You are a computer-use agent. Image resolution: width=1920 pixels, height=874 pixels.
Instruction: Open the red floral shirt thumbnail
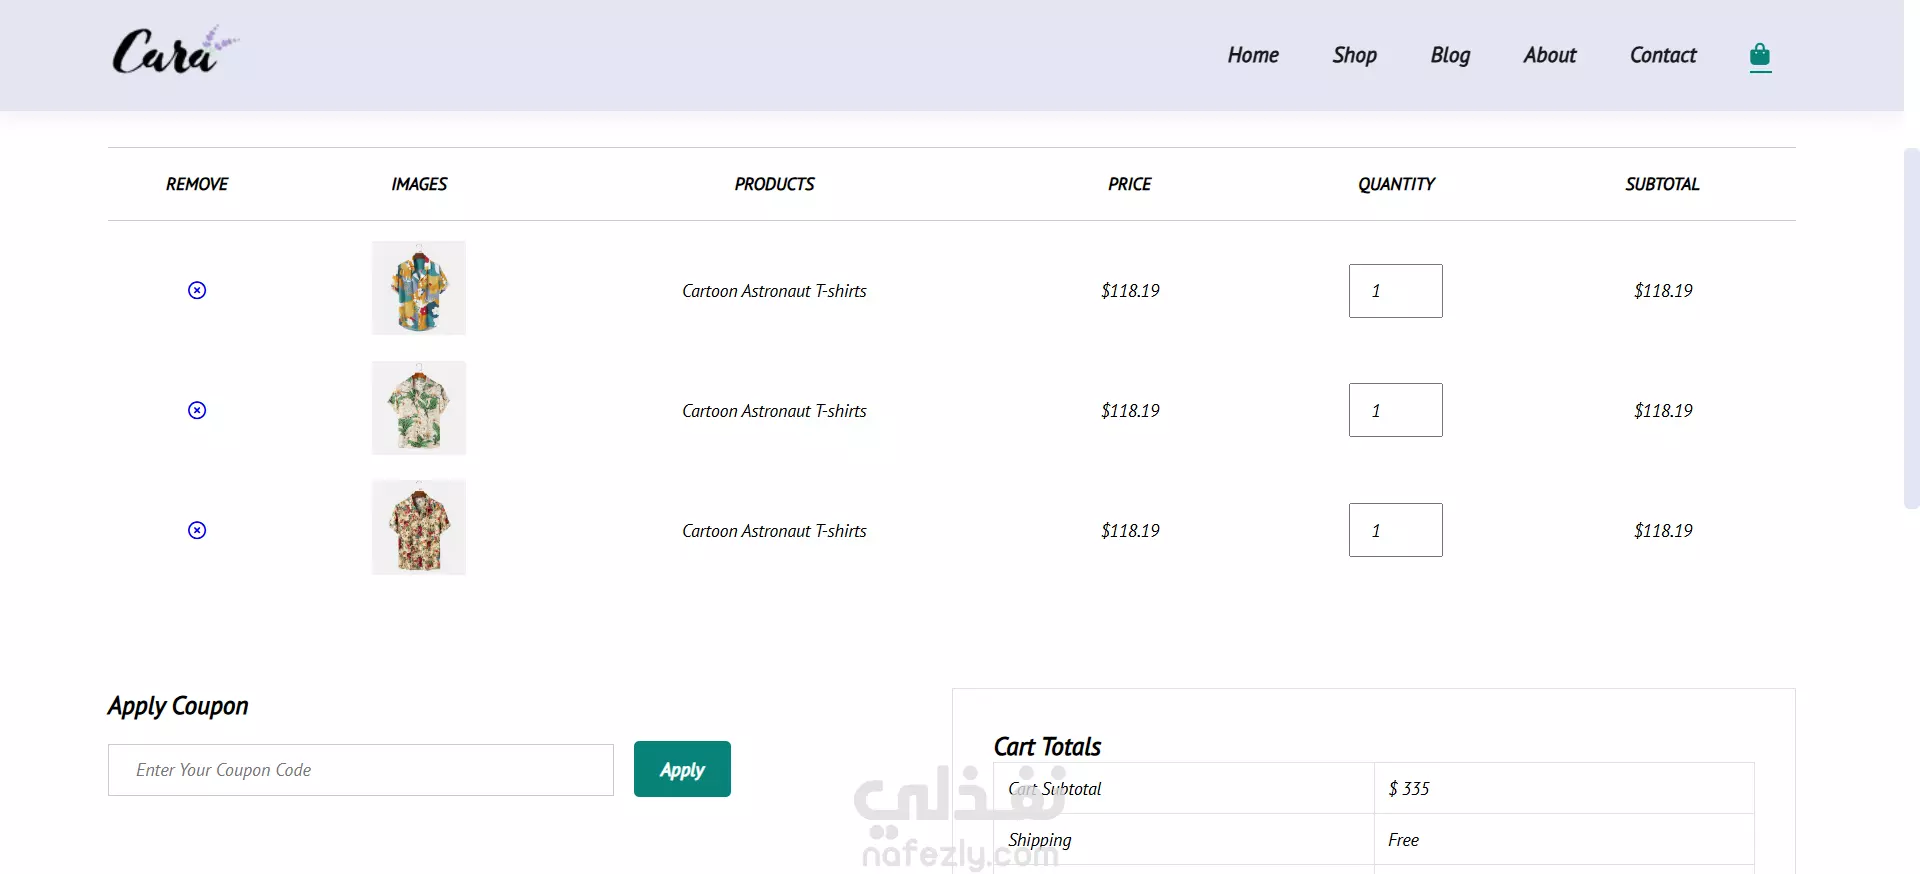(x=419, y=527)
